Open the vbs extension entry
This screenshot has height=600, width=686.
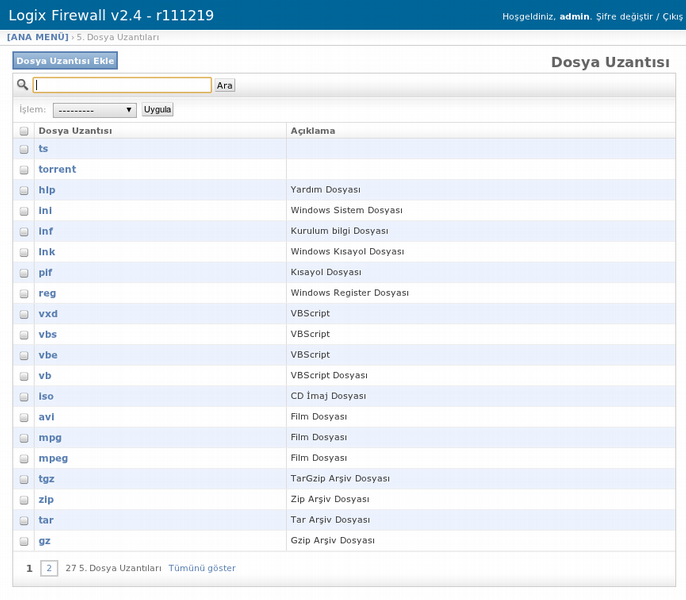(48, 334)
